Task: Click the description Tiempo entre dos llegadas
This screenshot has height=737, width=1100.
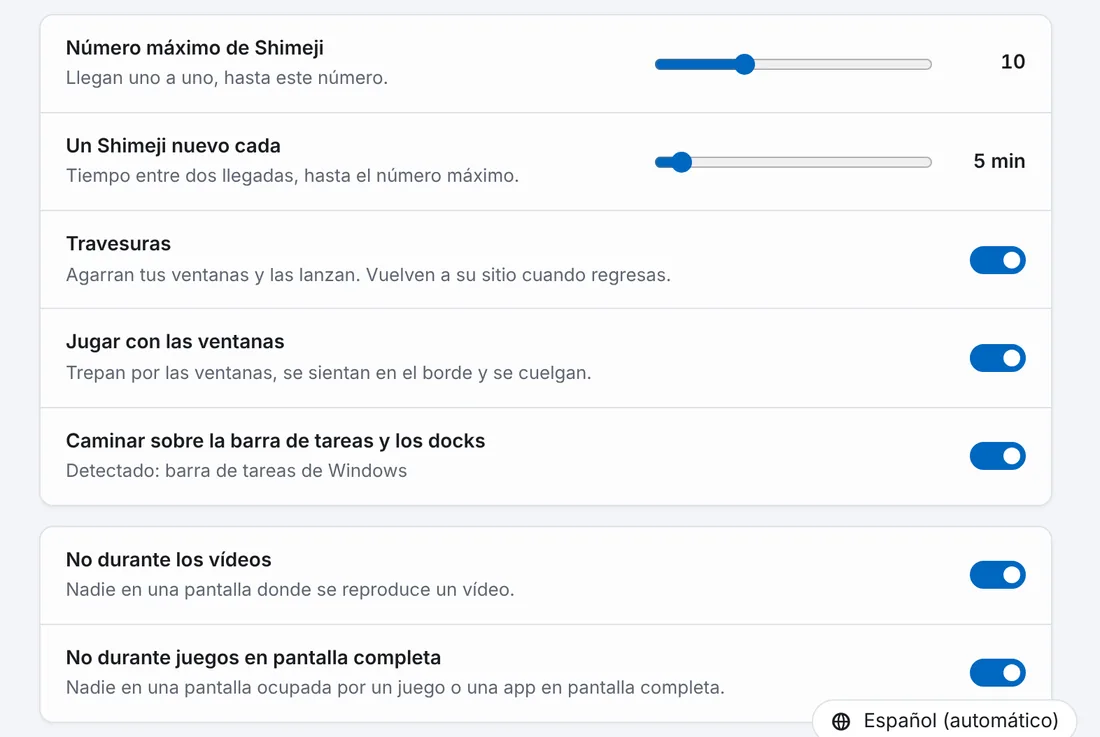Action: pos(293,175)
